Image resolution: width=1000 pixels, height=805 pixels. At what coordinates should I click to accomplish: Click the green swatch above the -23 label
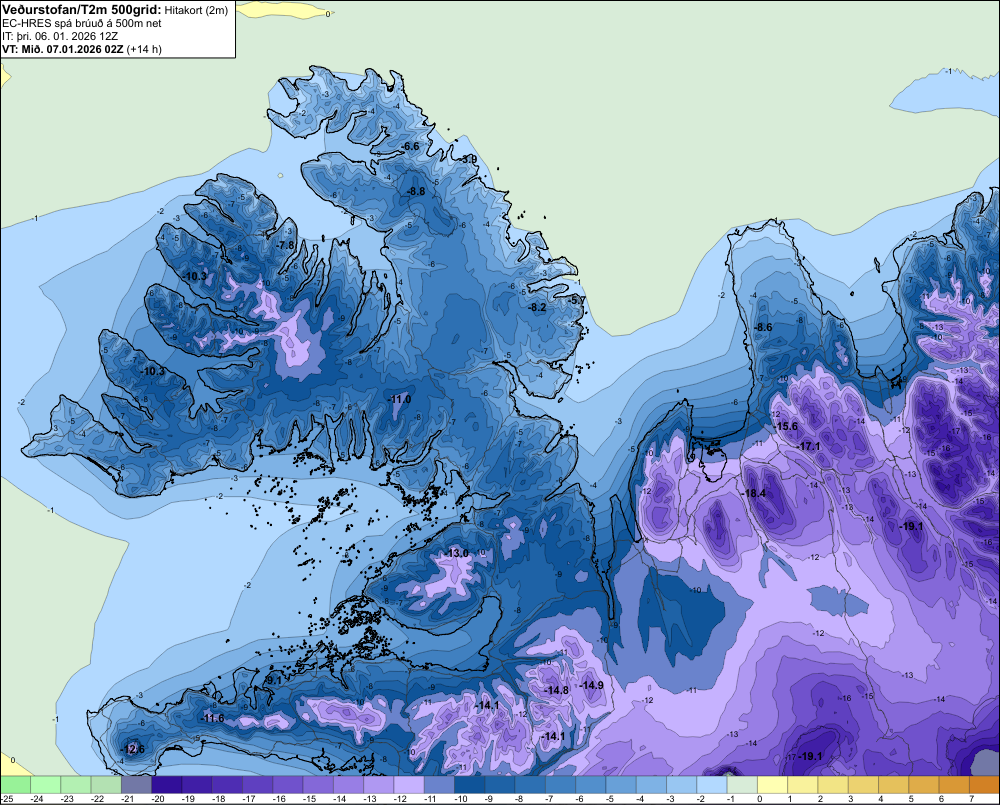point(75,785)
